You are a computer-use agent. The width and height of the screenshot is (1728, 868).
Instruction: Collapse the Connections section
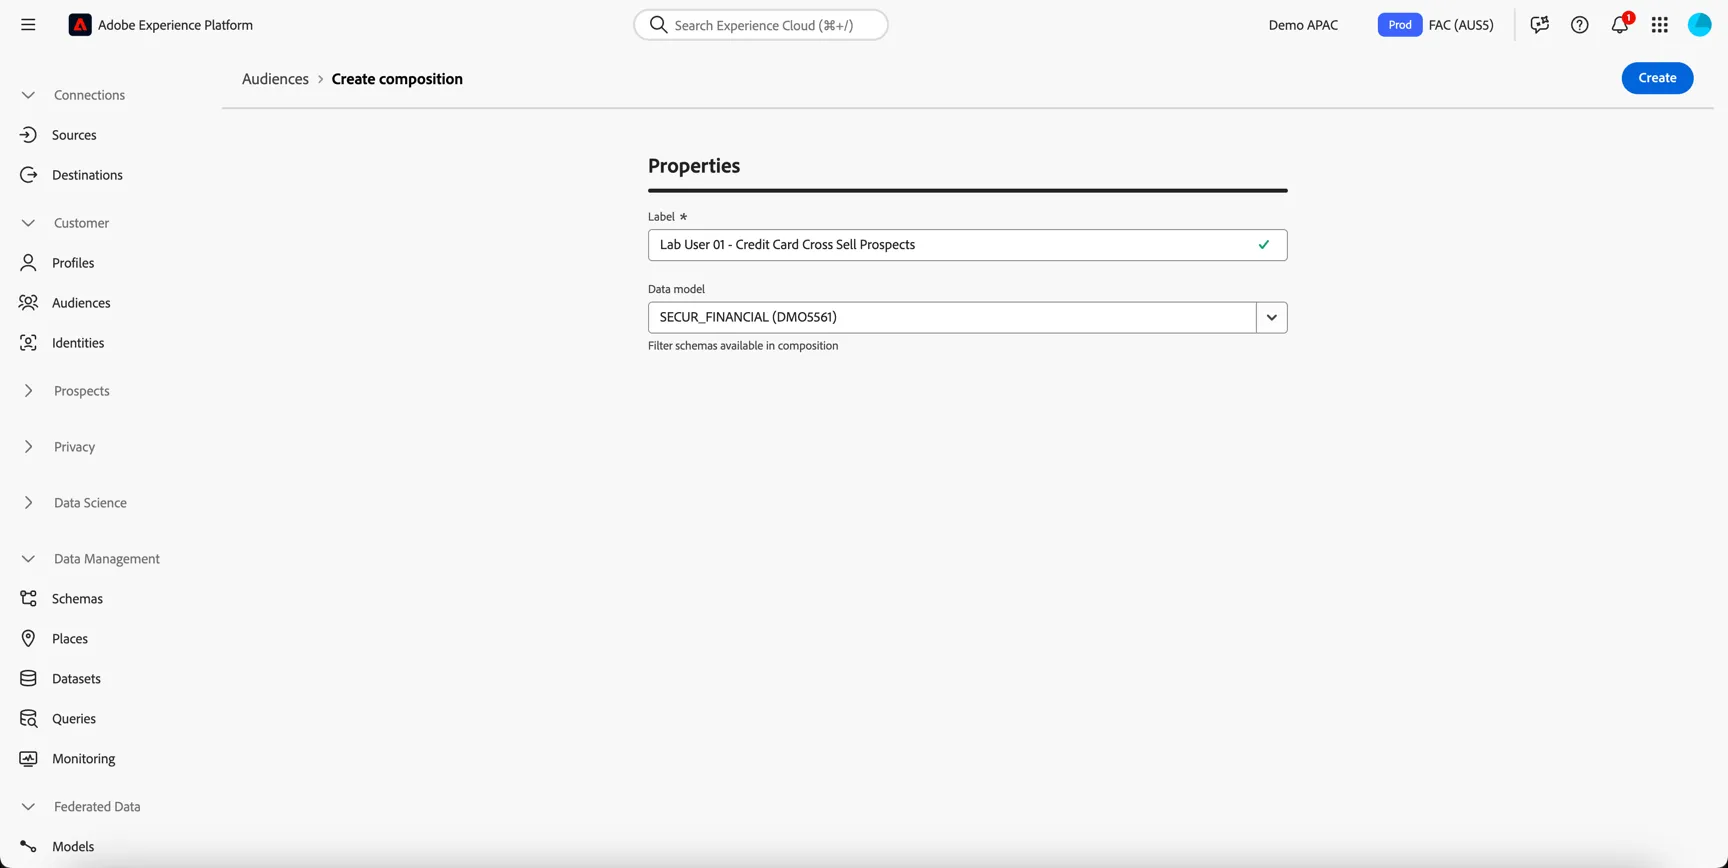28,95
